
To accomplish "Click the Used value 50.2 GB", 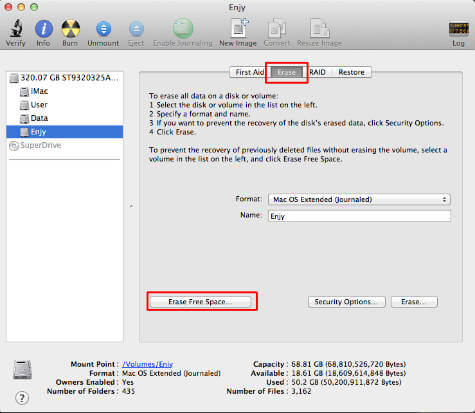I will point(346,382).
